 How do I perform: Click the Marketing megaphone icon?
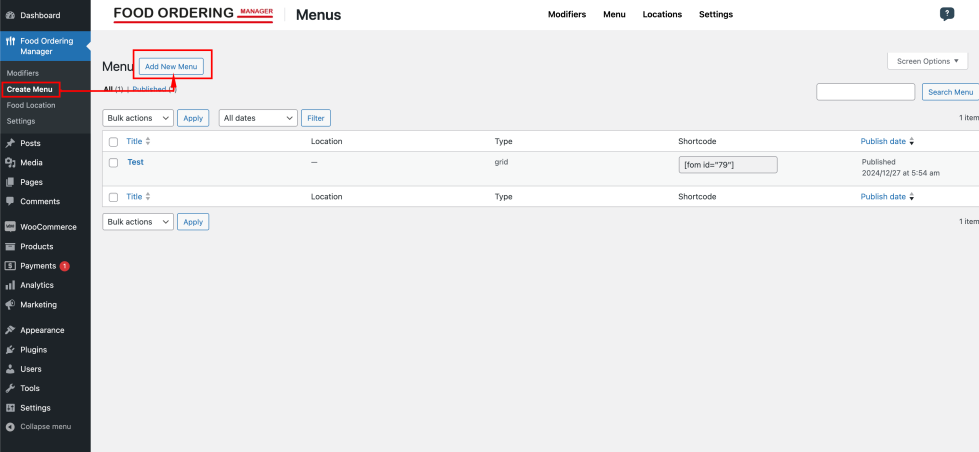[10, 305]
